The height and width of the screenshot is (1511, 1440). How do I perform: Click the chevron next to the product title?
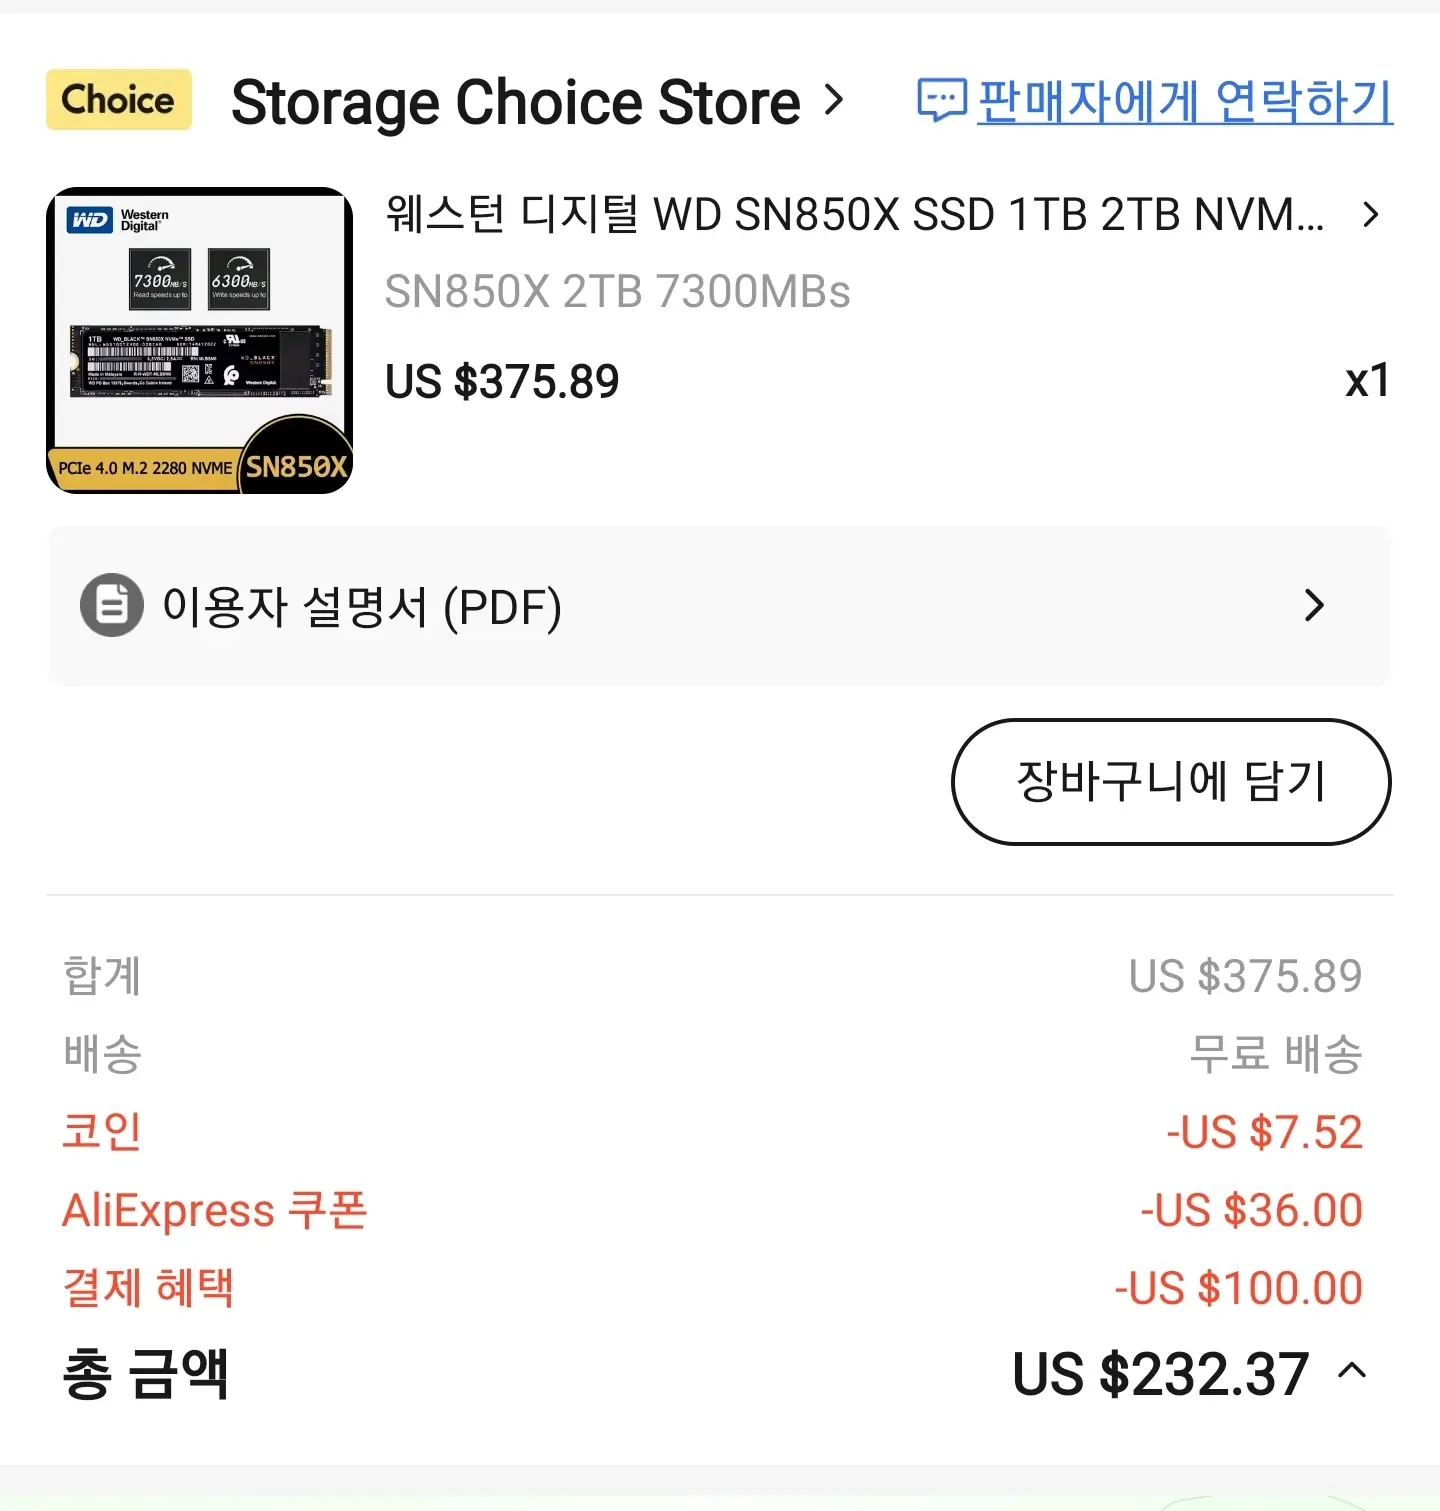(1371, 214)
